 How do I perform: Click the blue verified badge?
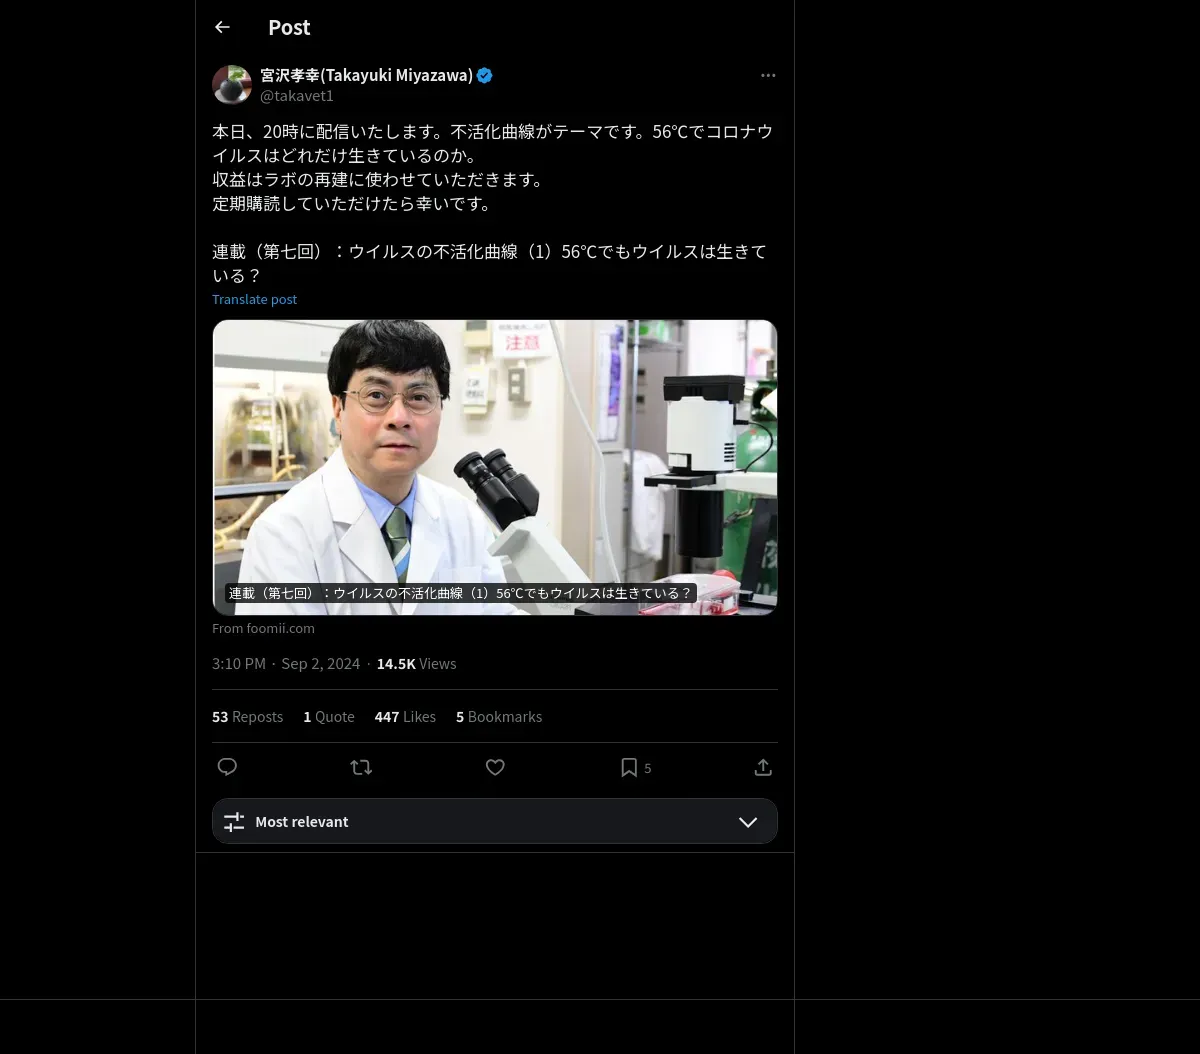coord(484,75)
